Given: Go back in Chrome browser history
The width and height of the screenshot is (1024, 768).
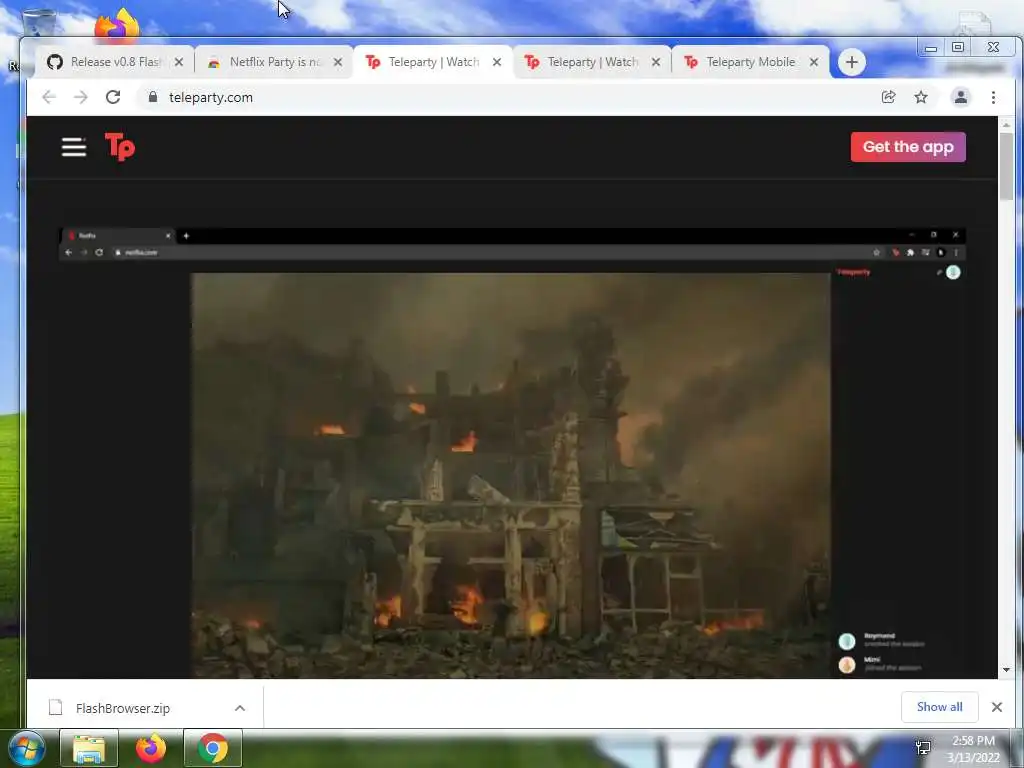Looking at the screenshot, I should click(49, 97).
